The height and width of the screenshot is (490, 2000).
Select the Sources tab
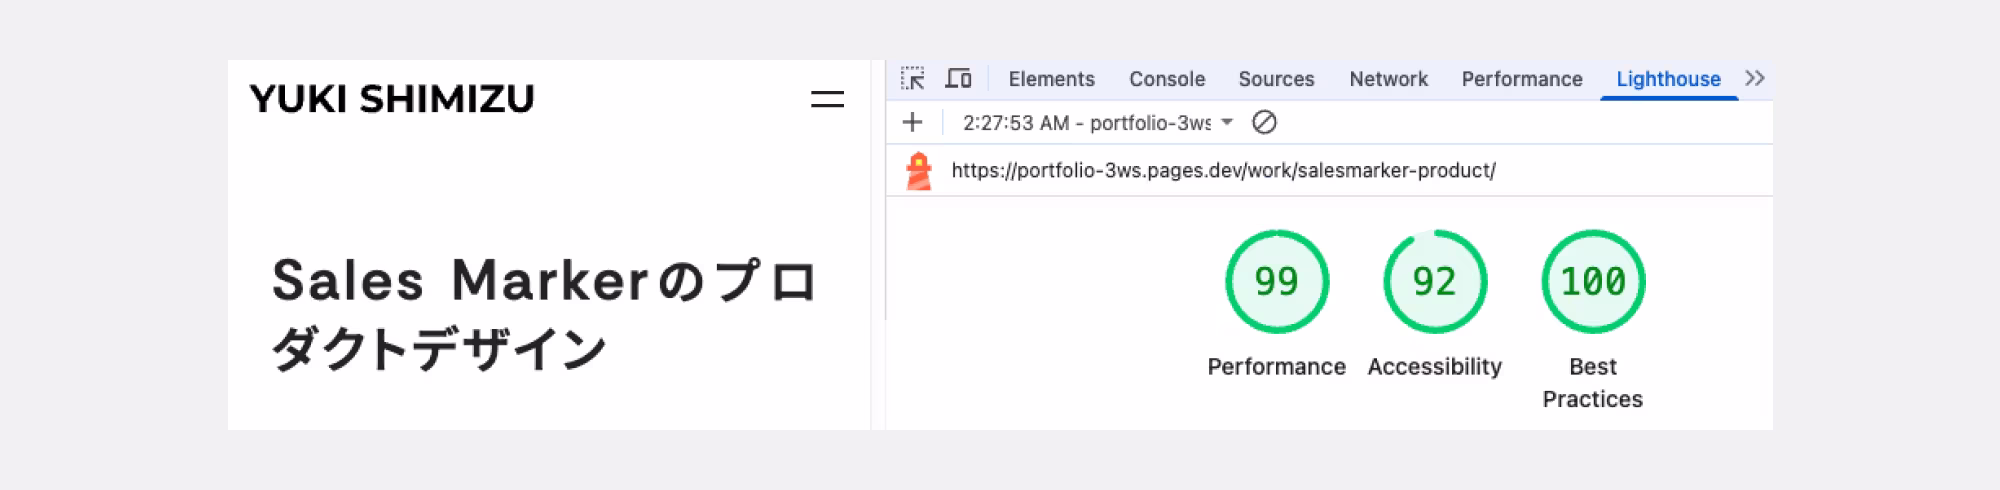coord(1276,79)
